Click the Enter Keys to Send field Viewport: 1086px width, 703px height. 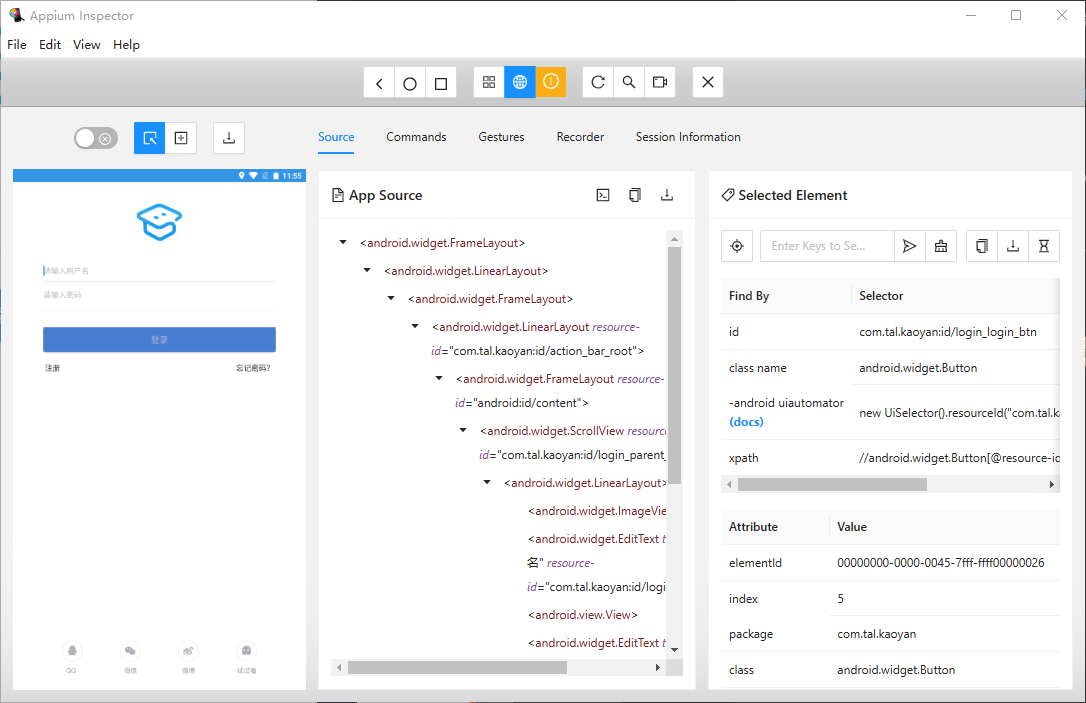[827, 246]
